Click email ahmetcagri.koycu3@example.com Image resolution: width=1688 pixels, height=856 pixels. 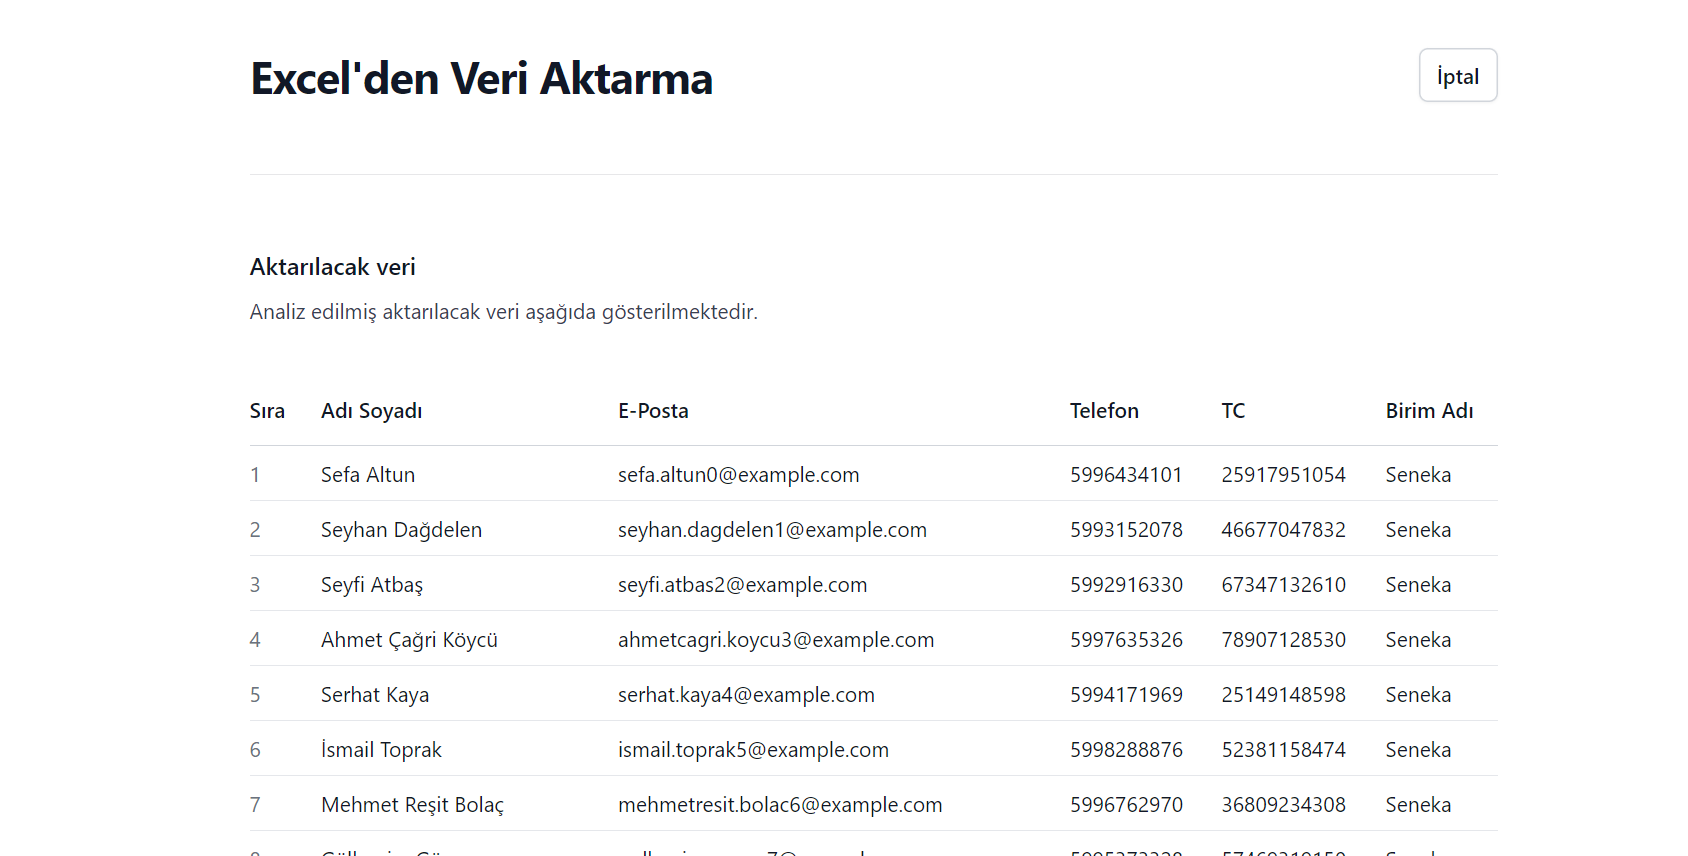click(776, 640)
